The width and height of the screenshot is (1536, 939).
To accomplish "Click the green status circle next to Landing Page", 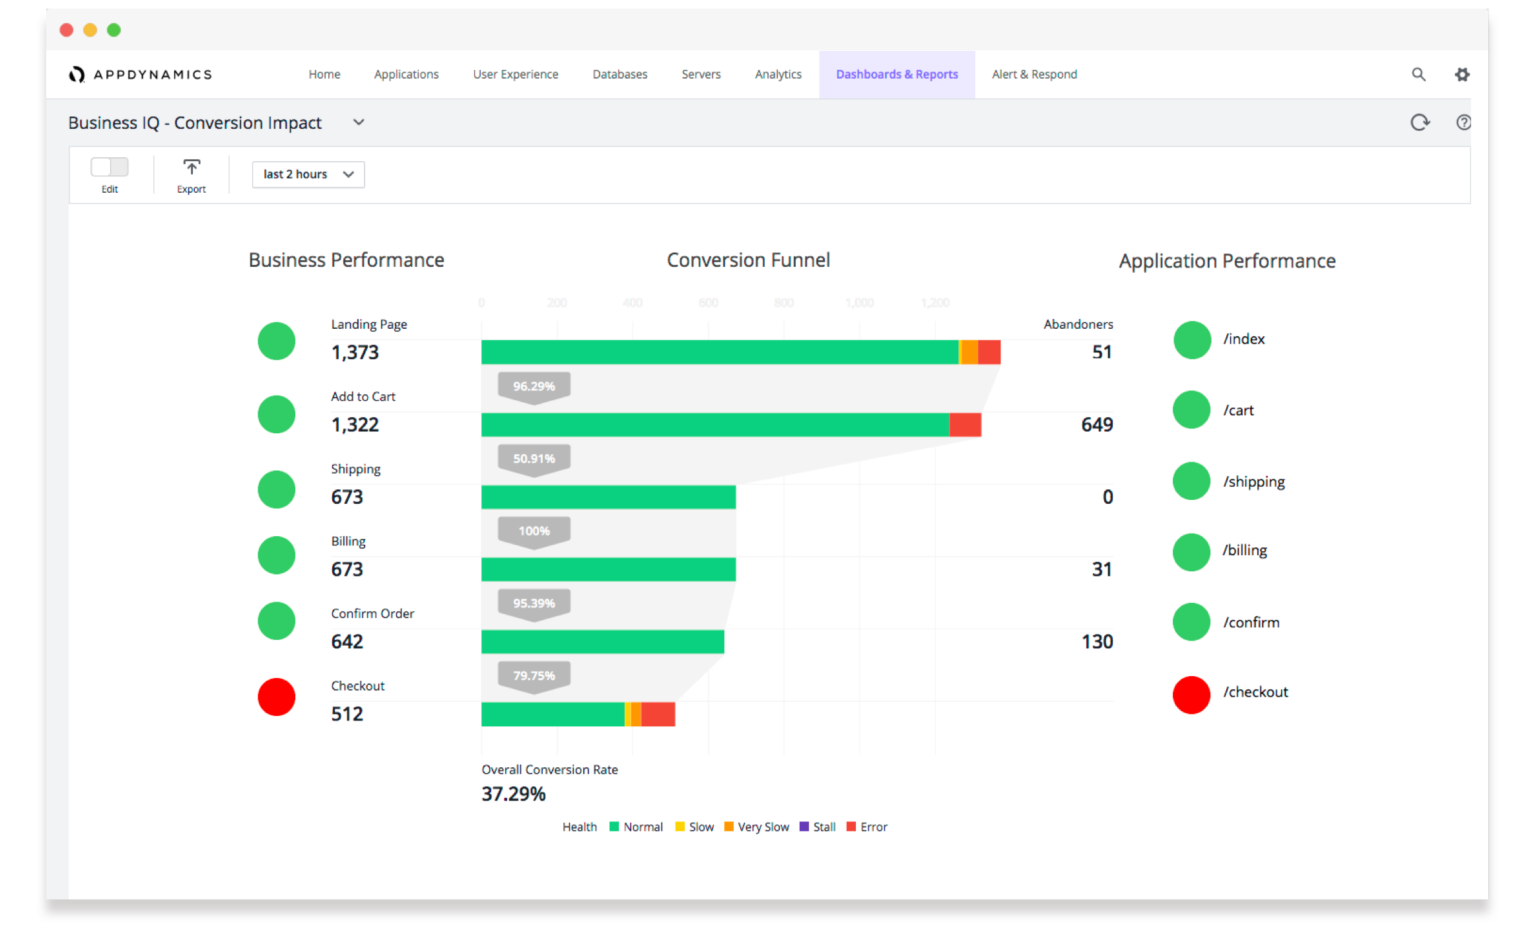I will (x=276, y=341).
